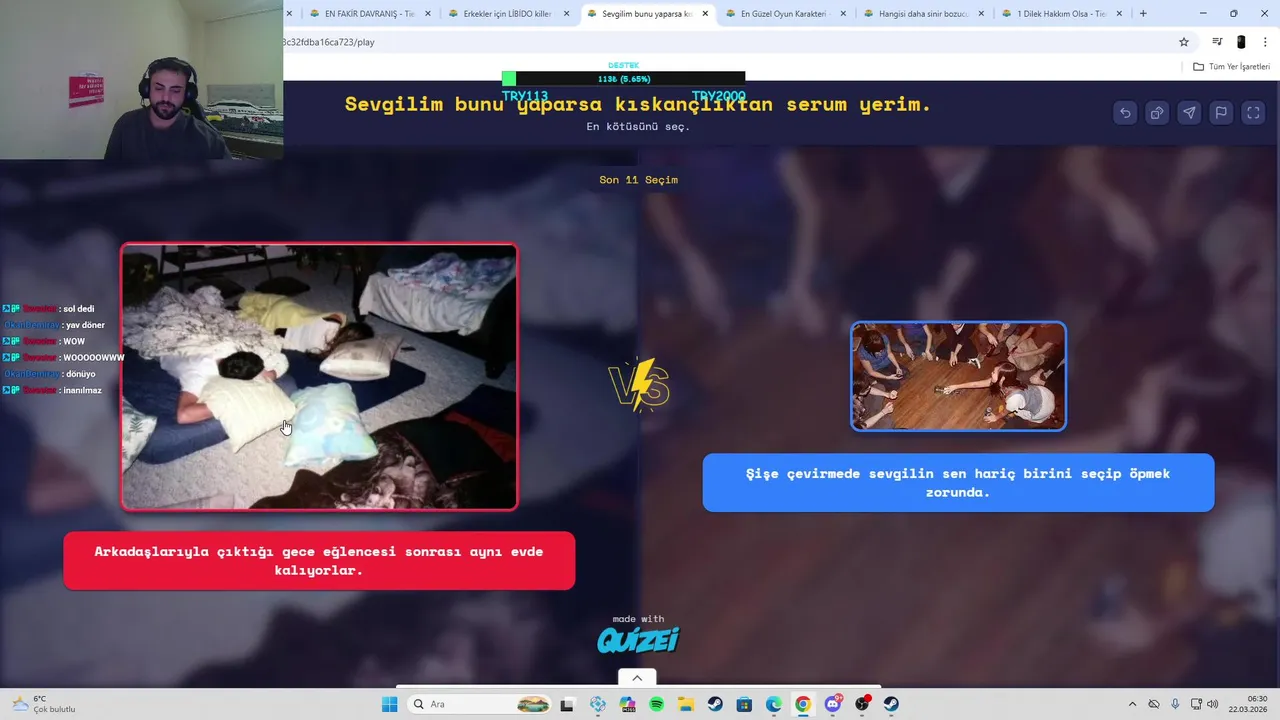Open the volume control in system tray

[1212, 704]
